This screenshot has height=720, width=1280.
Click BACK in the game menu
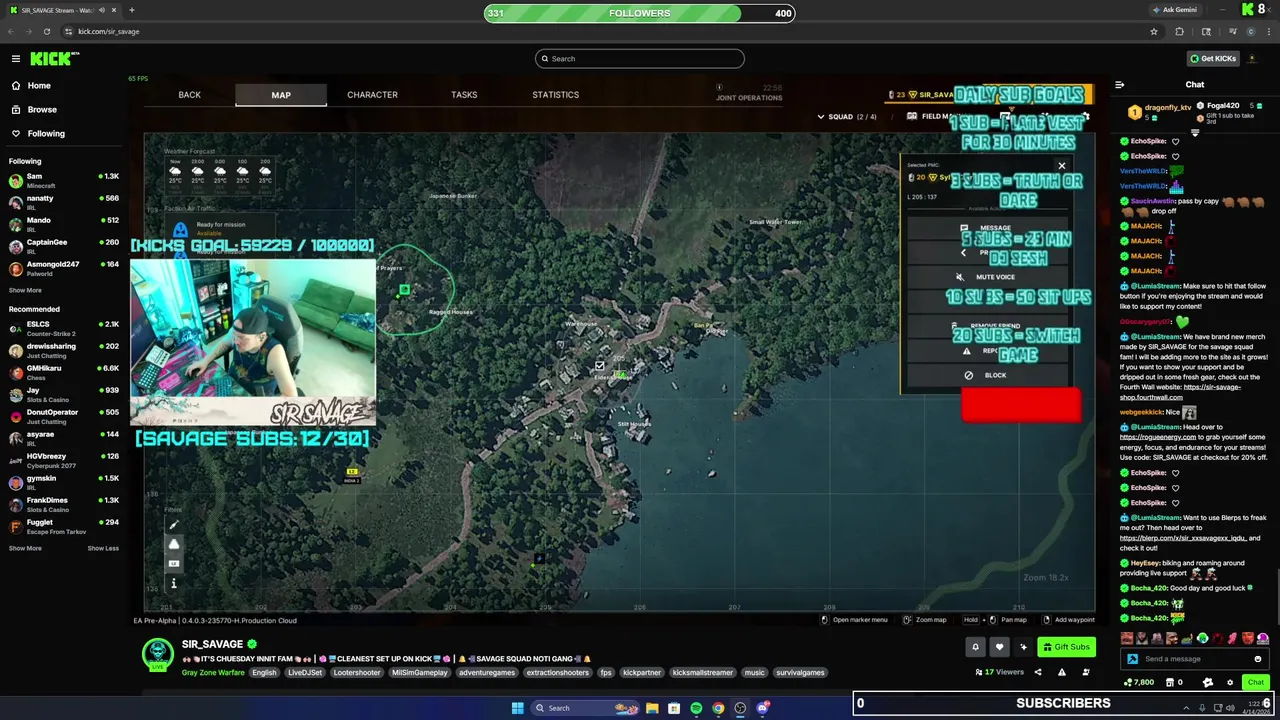[x=189, y=95]
